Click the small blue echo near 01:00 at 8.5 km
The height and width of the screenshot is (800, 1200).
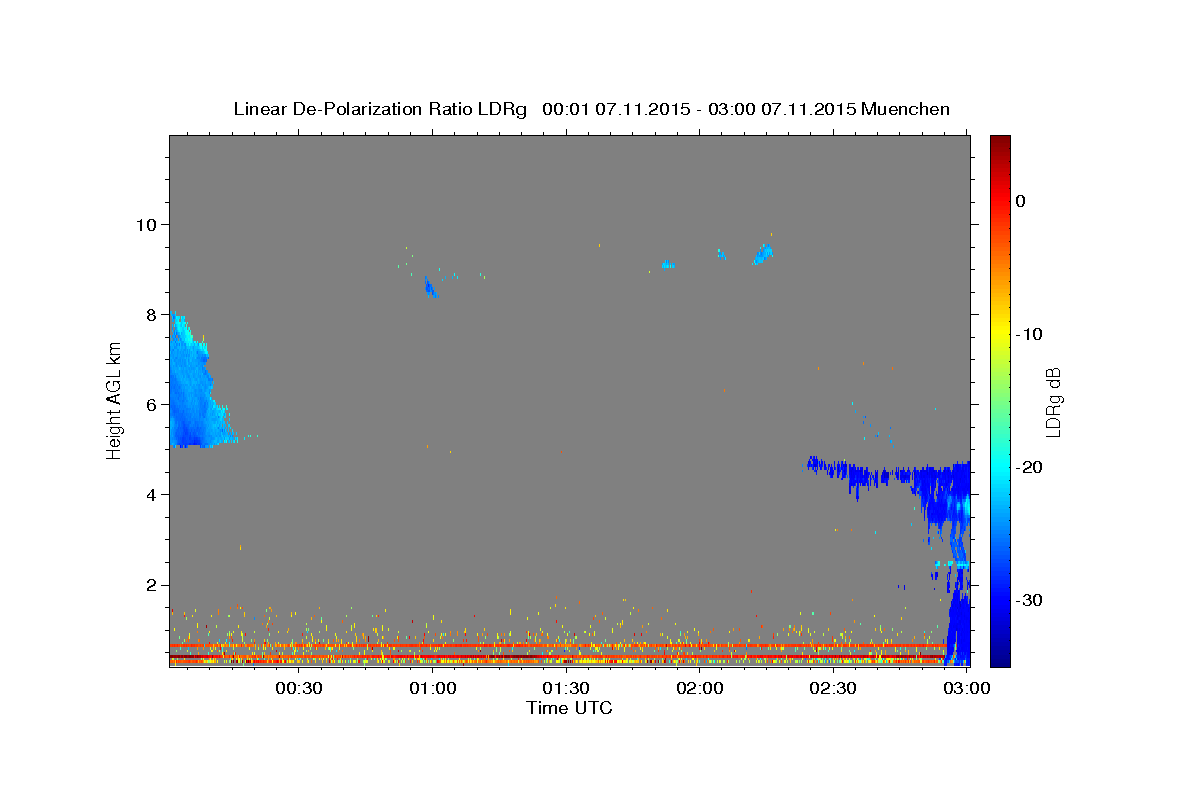431,288
